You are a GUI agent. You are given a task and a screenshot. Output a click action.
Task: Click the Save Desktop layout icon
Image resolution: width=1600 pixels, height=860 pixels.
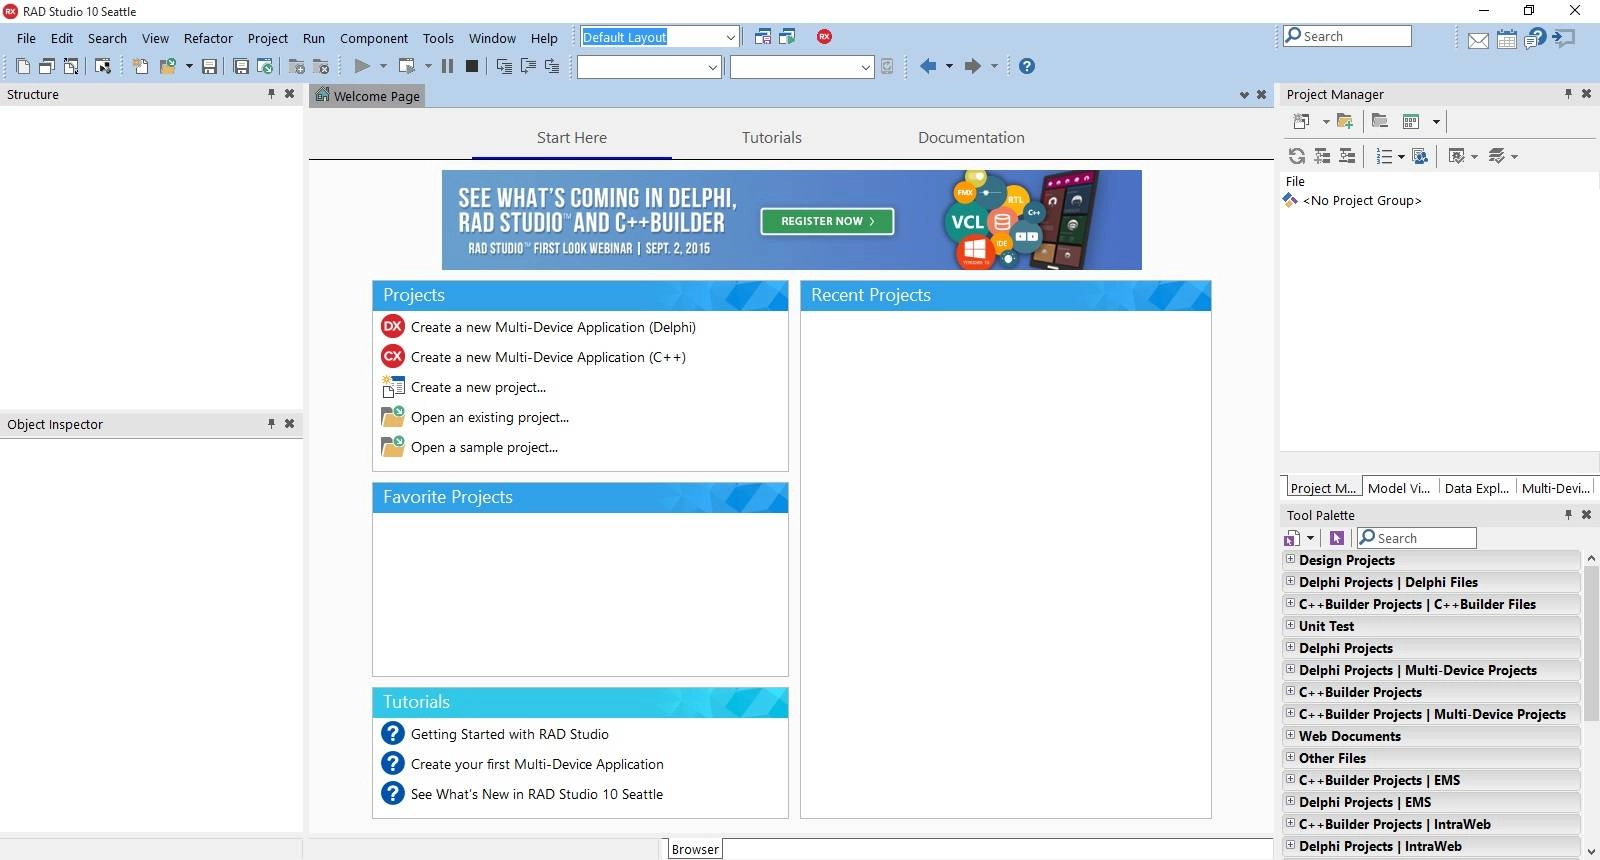click(763, 37)
